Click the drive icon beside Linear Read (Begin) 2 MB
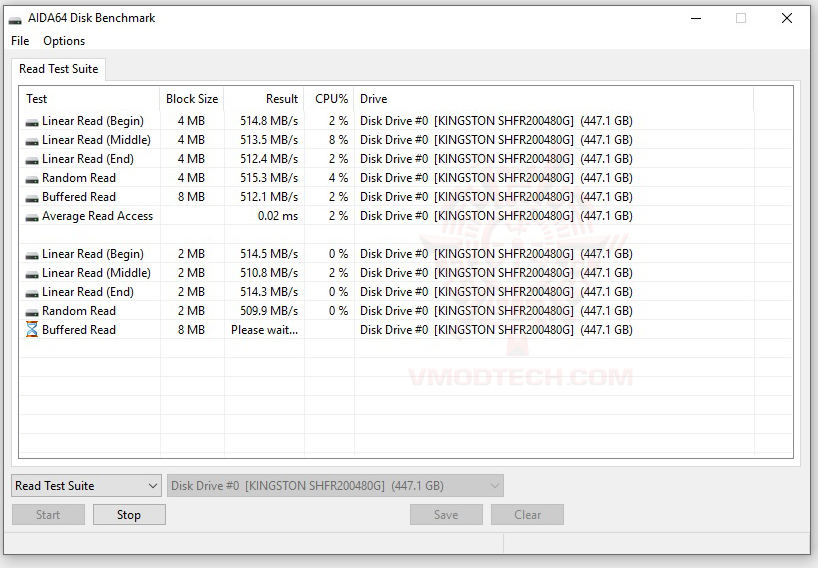 (x=32, y=255)
